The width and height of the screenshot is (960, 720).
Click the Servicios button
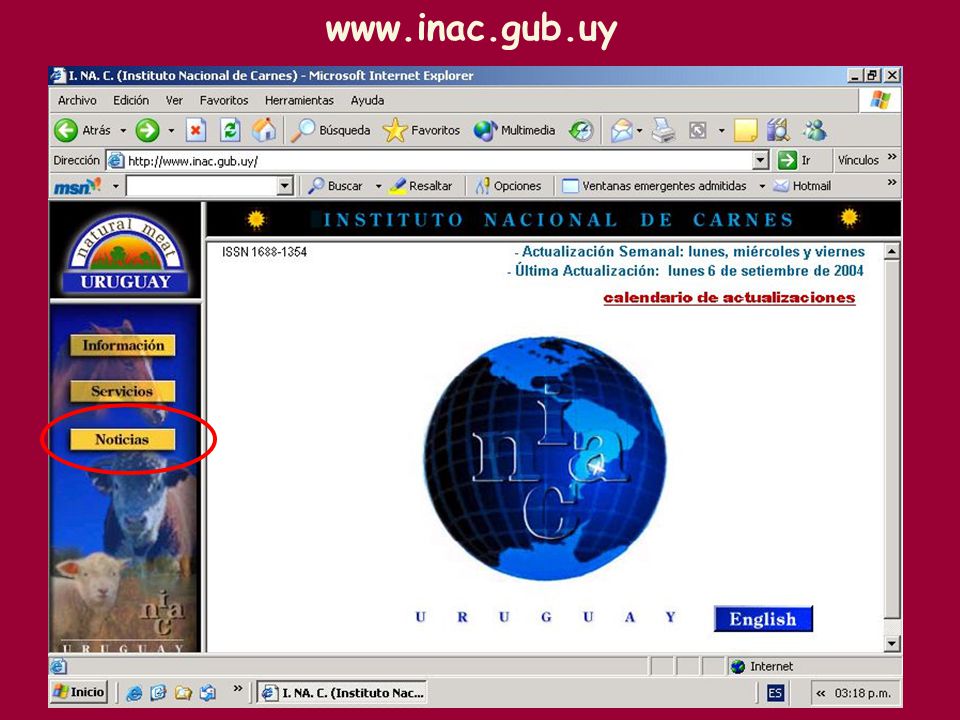click(x=122, y=391)
